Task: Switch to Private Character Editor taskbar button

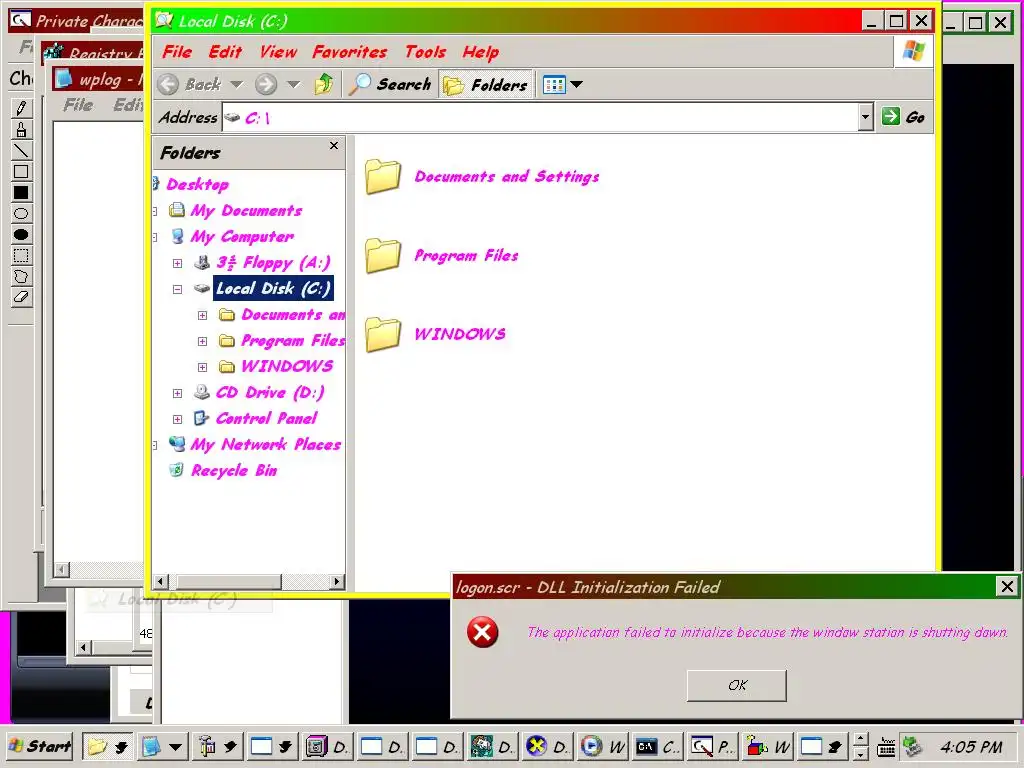Action: (x=712, y=746)
